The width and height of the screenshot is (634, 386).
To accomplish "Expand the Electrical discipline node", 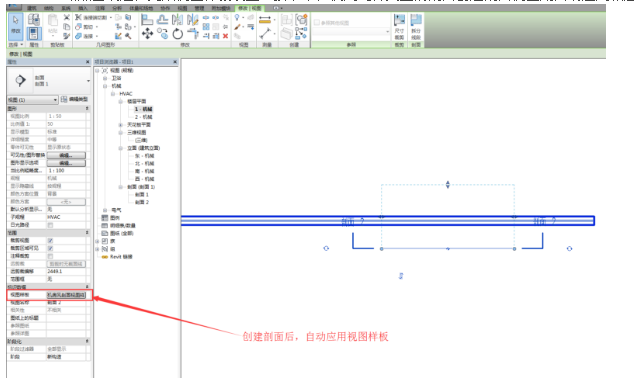I will [105, 210].
